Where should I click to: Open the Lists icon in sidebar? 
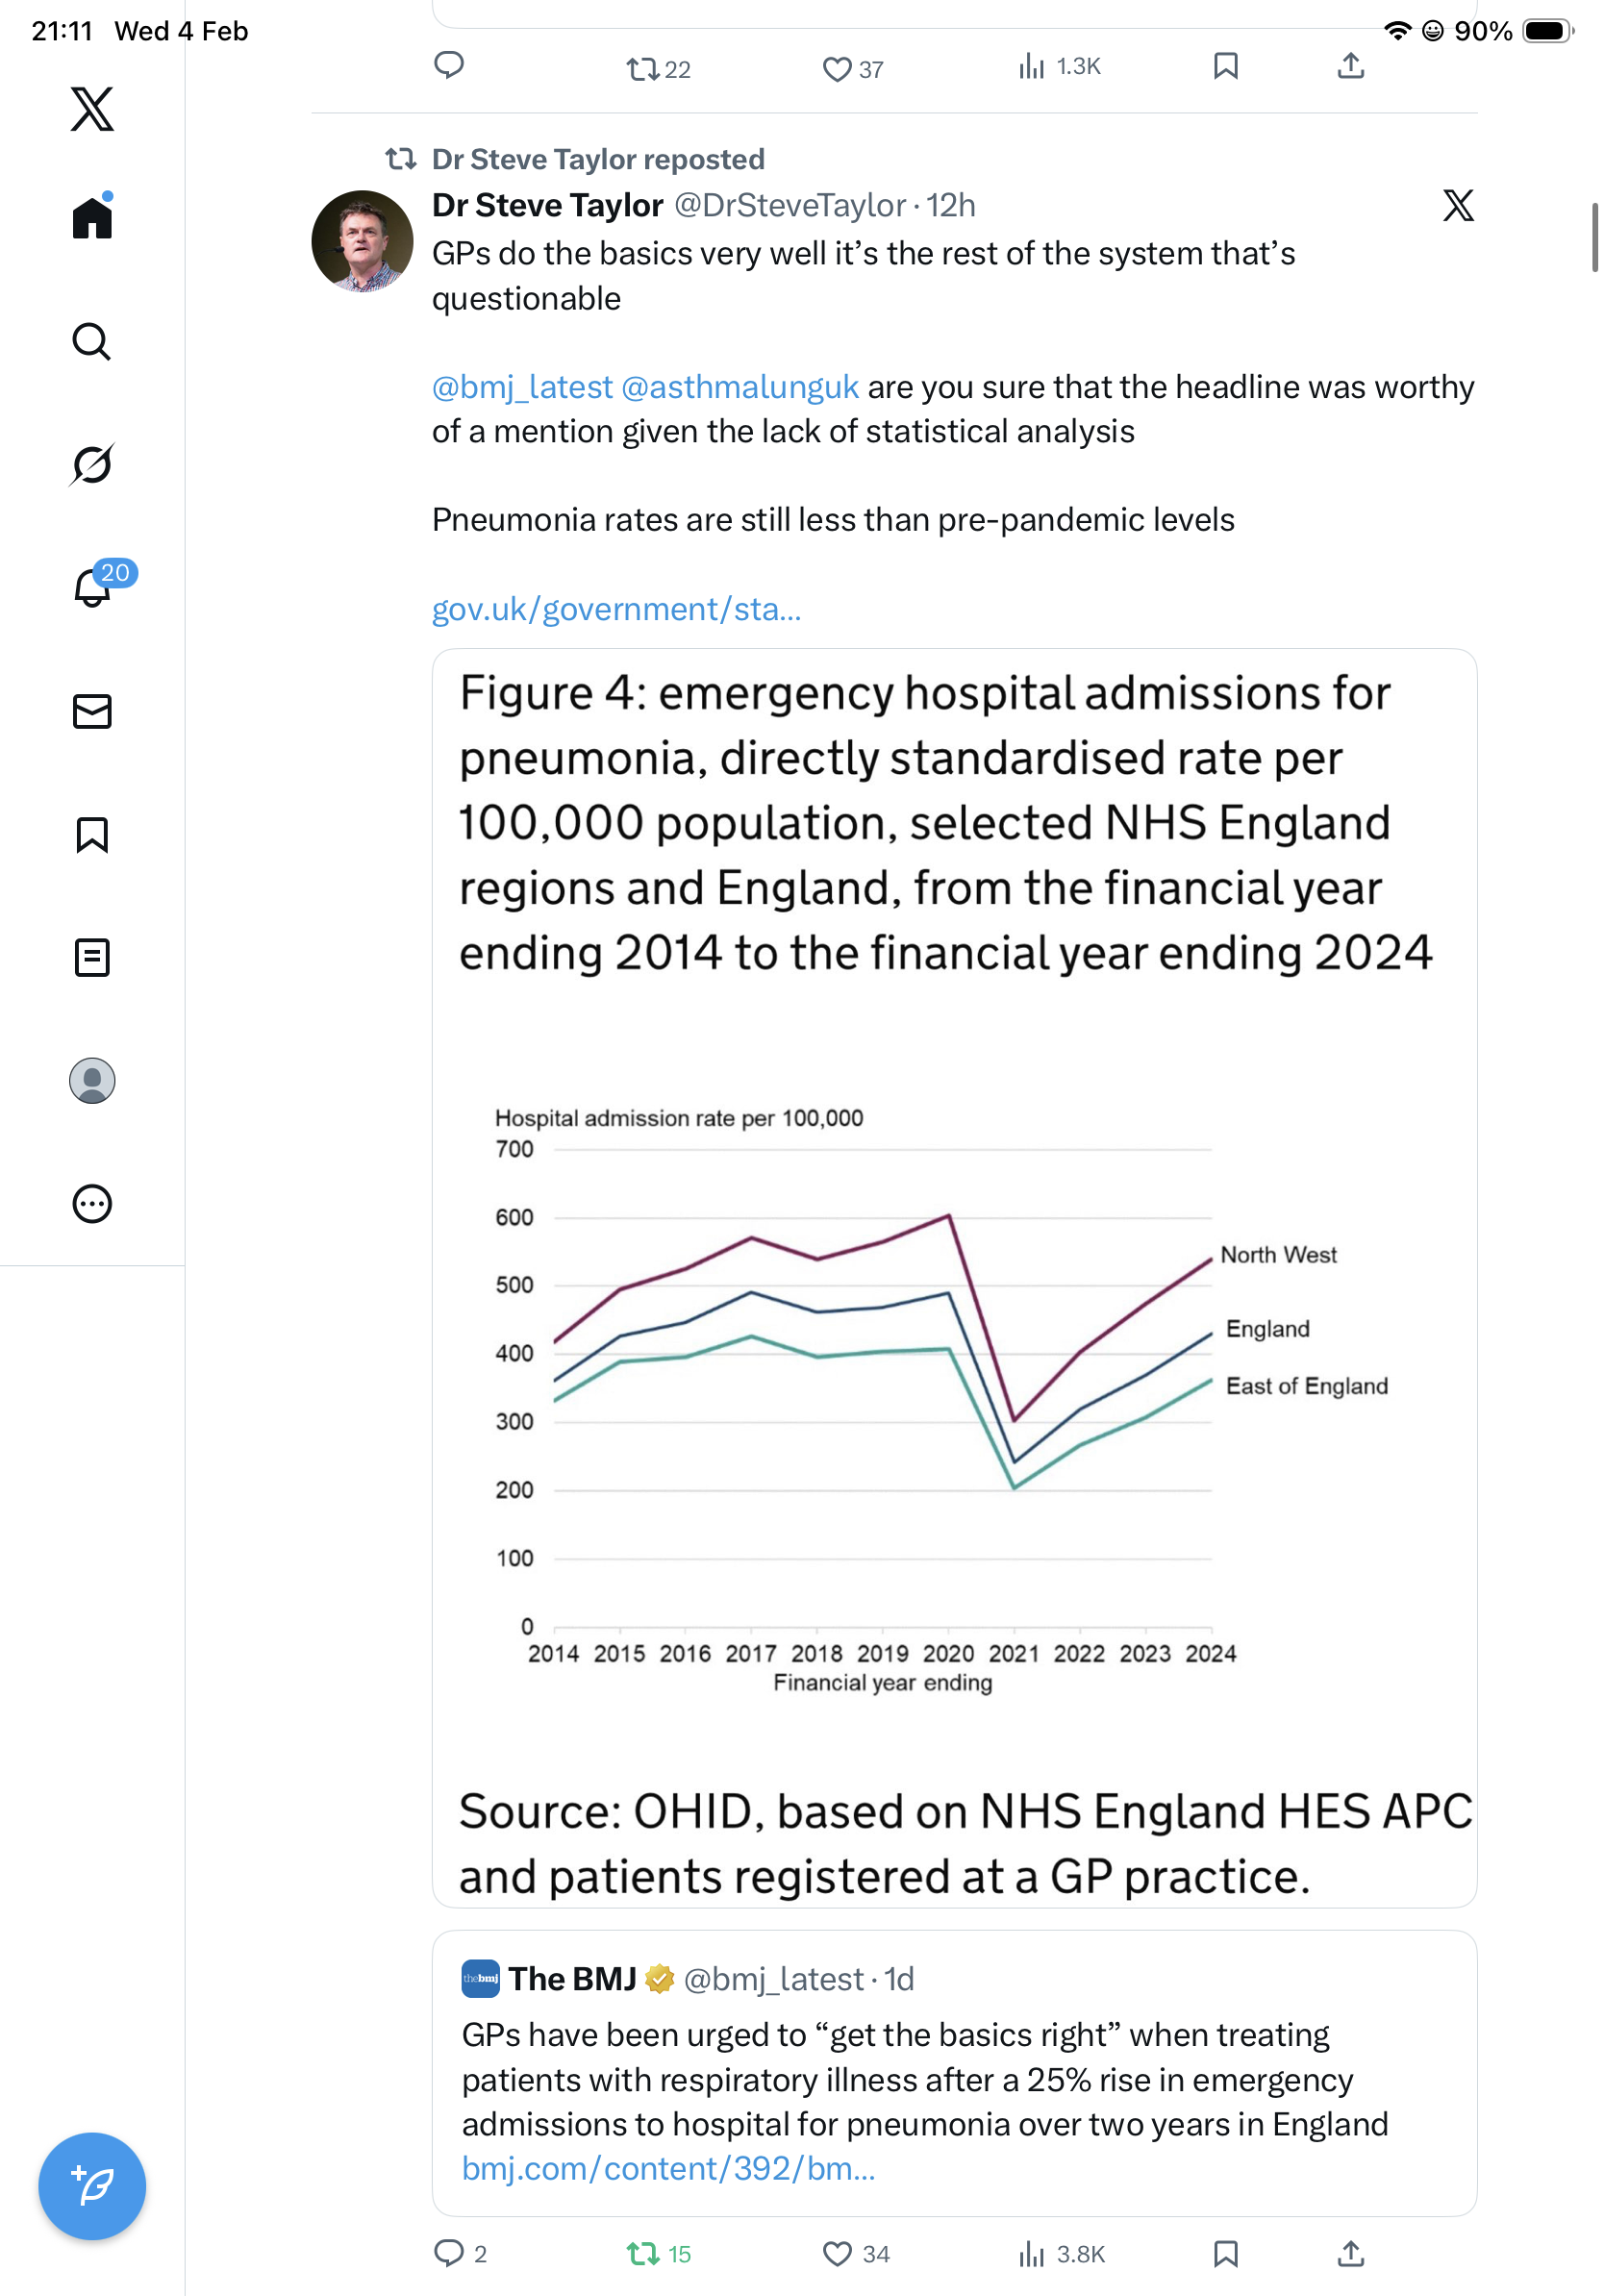[x=92, y=958]
